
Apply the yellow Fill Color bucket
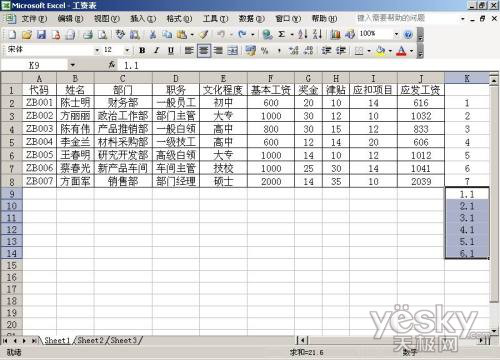coord(380,51)
